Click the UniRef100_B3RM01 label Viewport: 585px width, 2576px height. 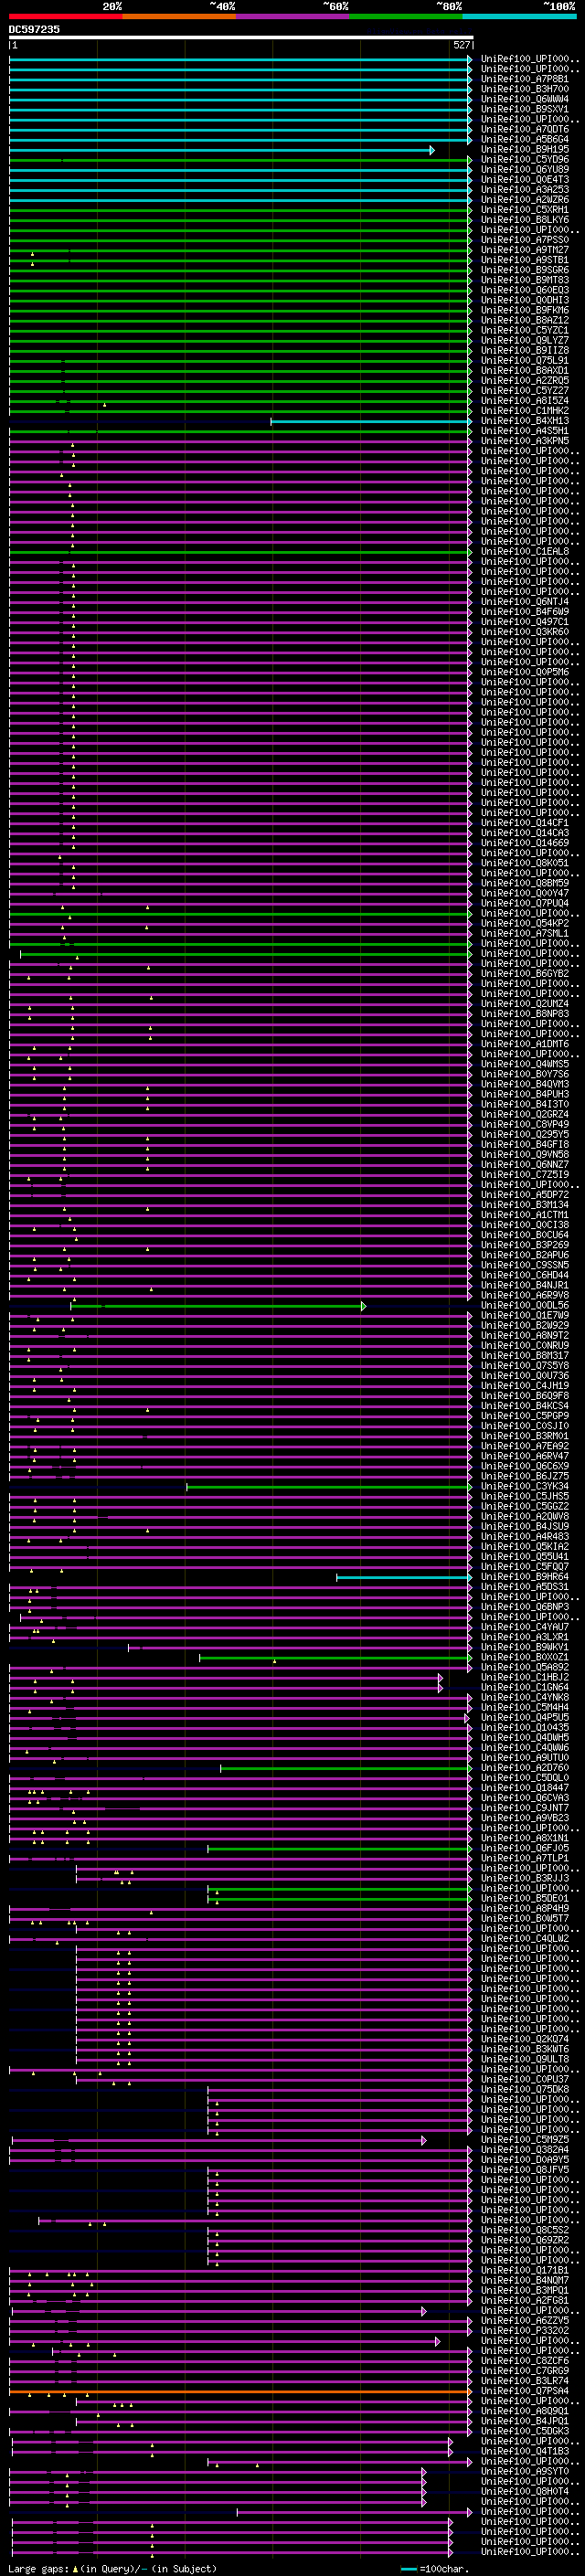[x=525, y=1436]
